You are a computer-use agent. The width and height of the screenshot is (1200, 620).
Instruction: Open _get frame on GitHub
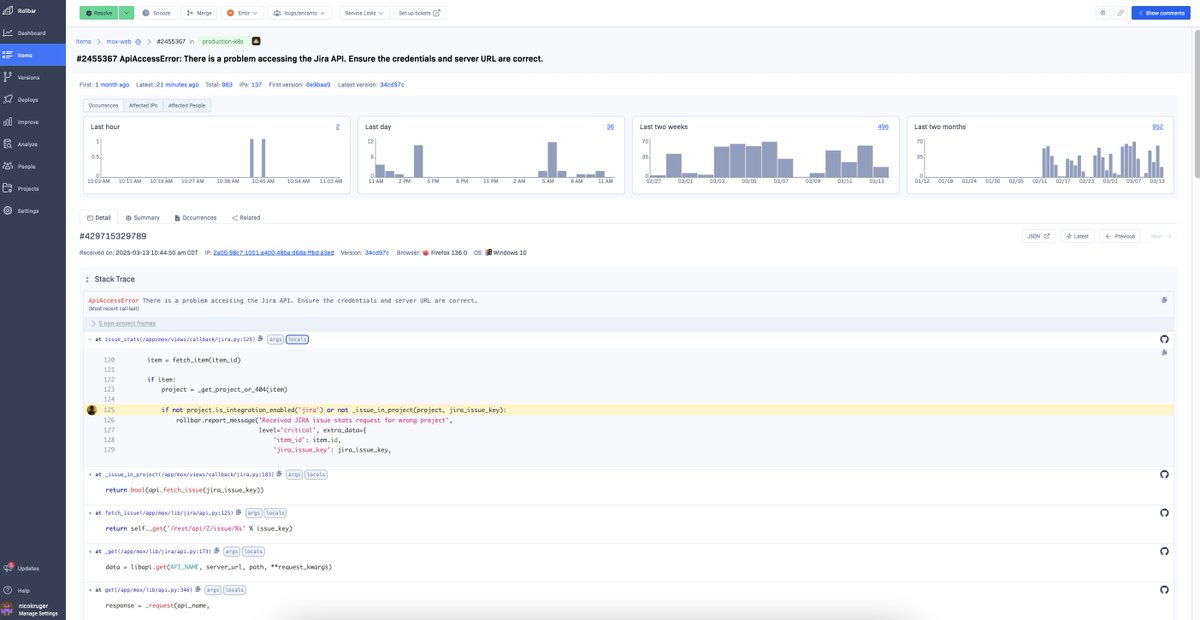point(1164,550)
